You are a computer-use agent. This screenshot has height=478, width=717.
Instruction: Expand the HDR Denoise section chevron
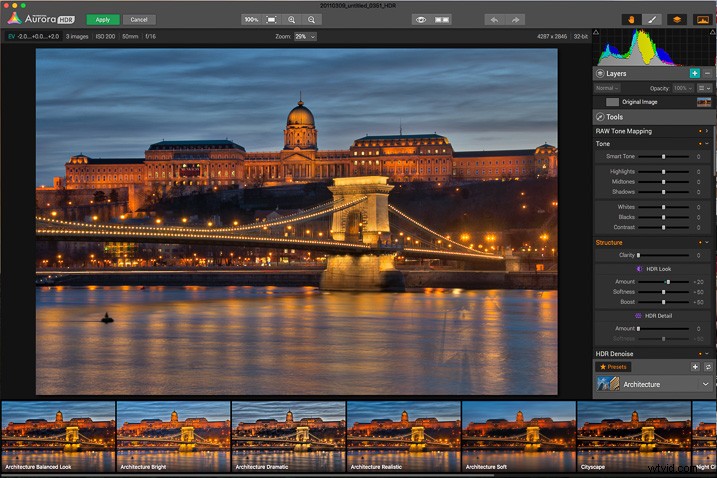[x=707, y=354]
